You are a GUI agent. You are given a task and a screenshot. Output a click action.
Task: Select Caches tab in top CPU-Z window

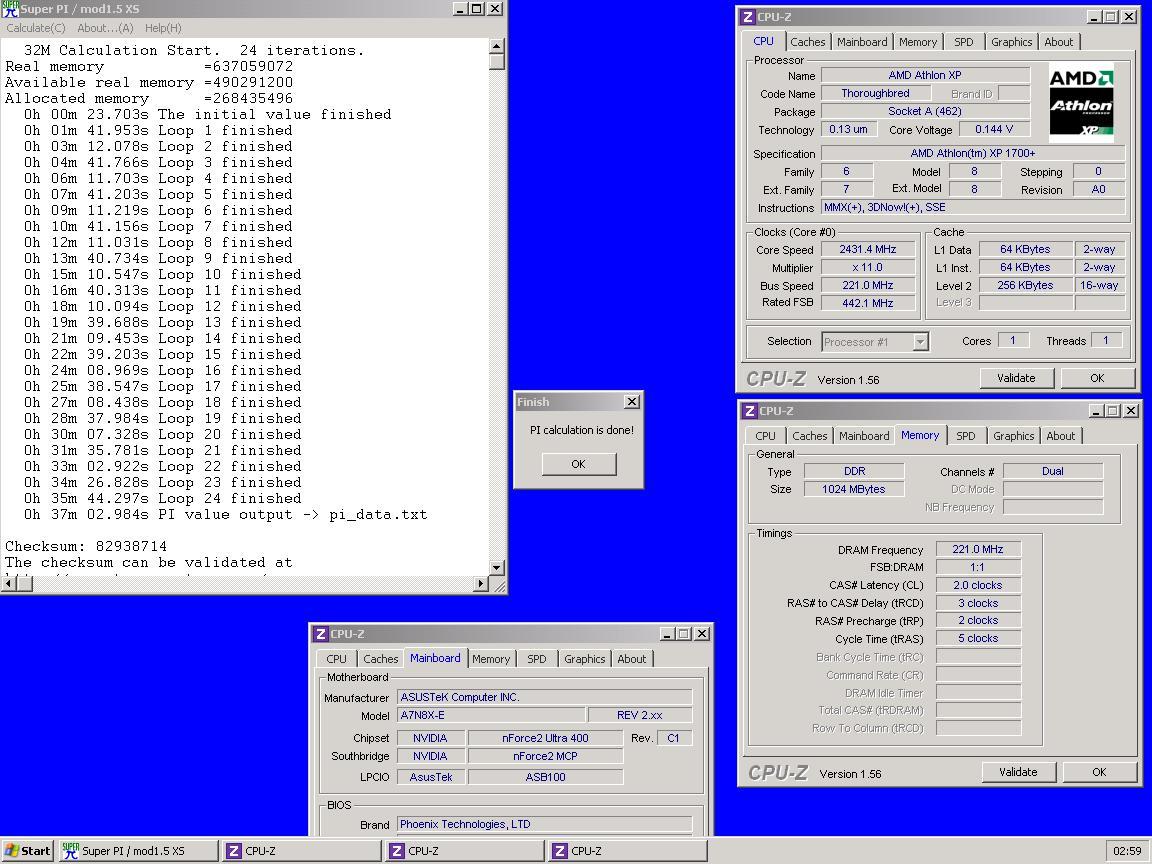(807, 42)
